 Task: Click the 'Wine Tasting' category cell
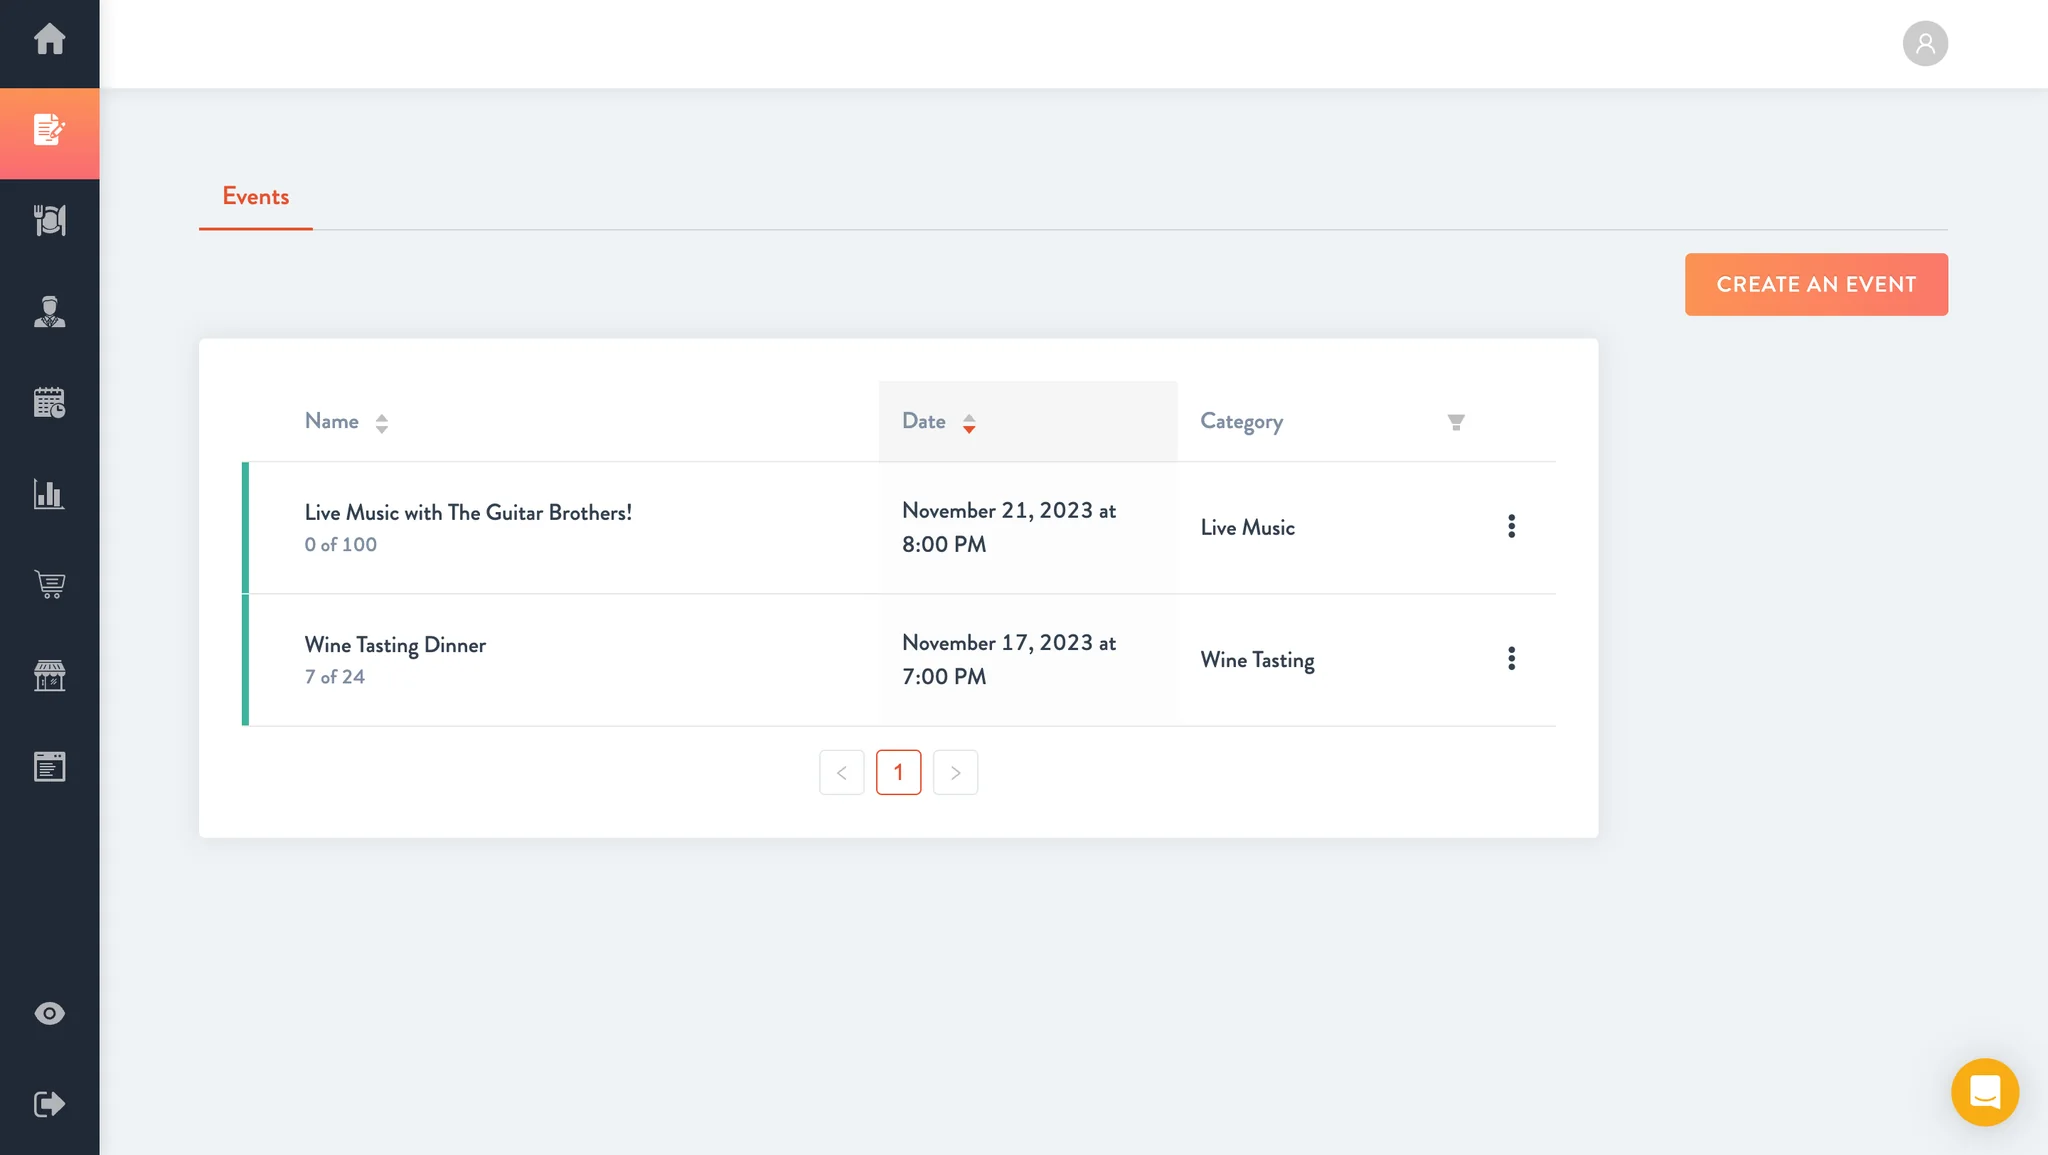pos(1257,660)
